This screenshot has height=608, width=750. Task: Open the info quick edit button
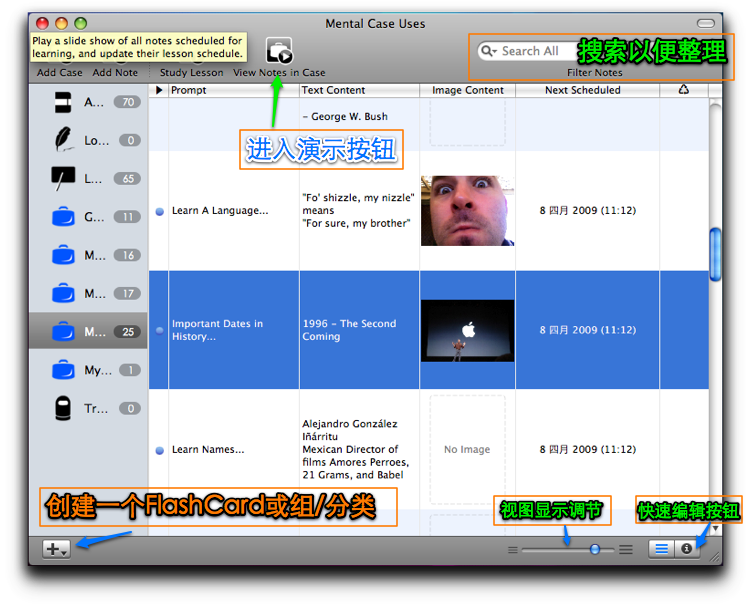point(686,549)
